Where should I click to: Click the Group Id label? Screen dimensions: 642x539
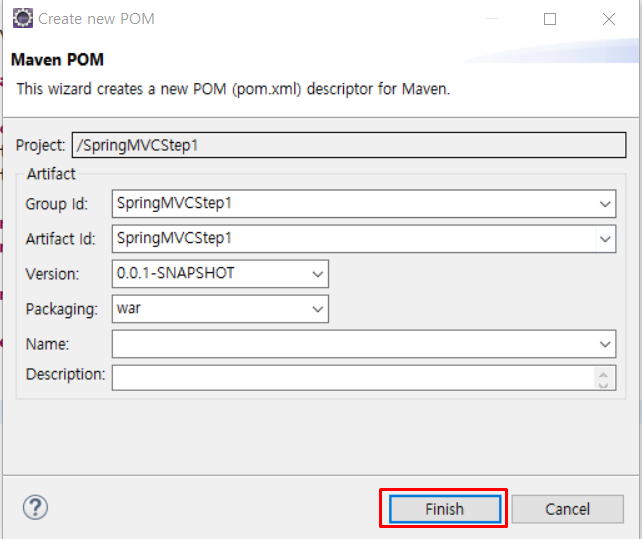[x=57, y=204]
